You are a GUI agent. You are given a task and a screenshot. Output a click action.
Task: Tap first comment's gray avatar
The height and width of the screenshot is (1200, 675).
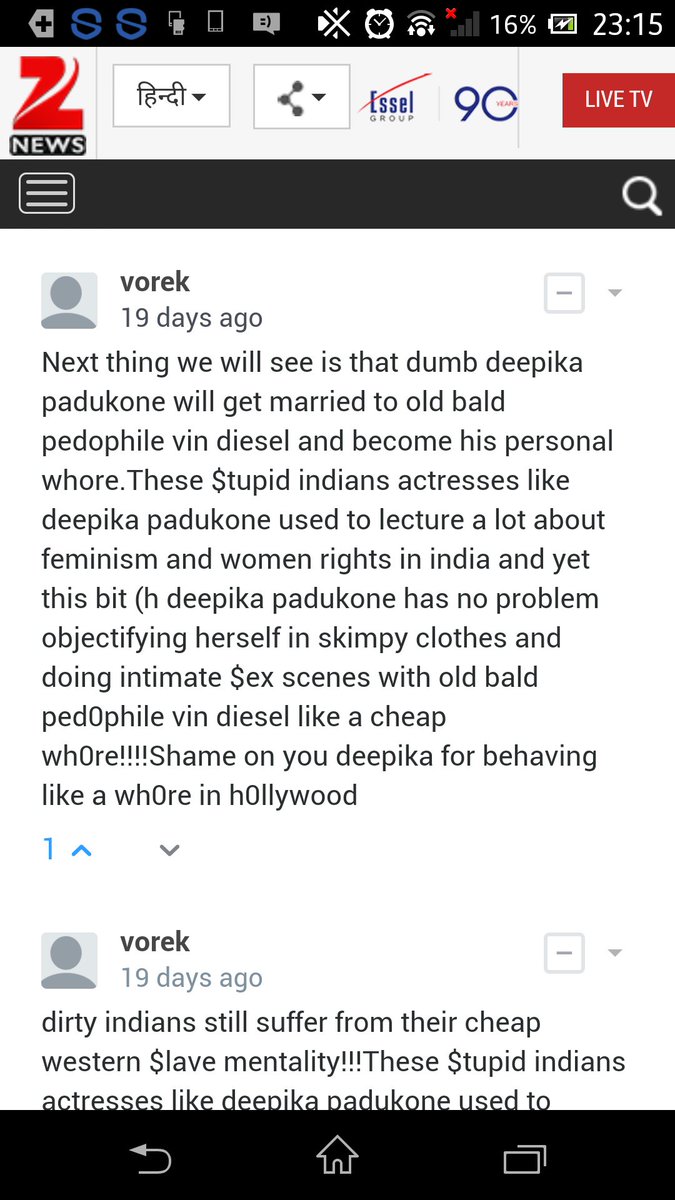[x=69, y=300]
